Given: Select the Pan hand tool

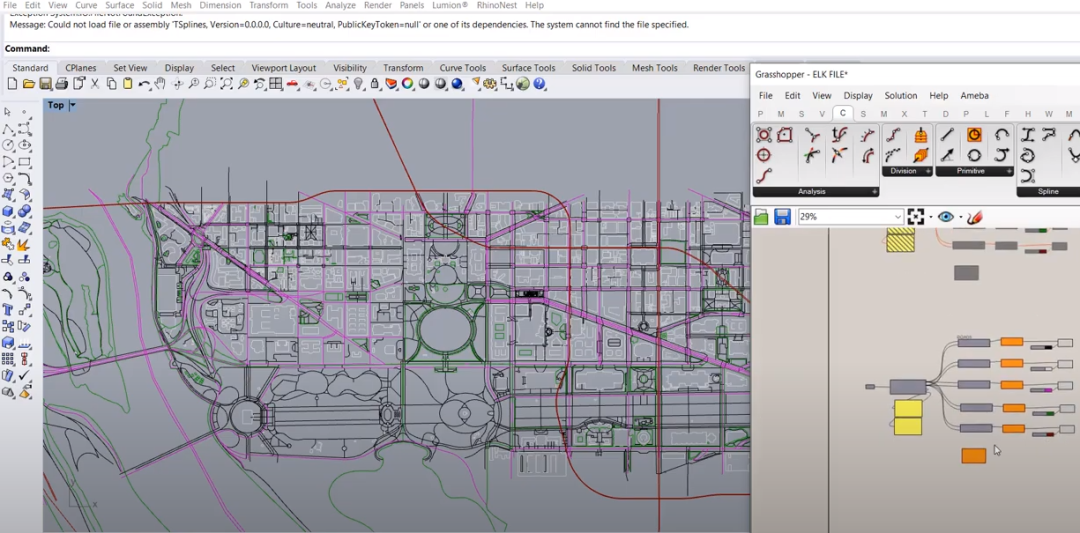Looking at the screenshot, I should point(161,84).
